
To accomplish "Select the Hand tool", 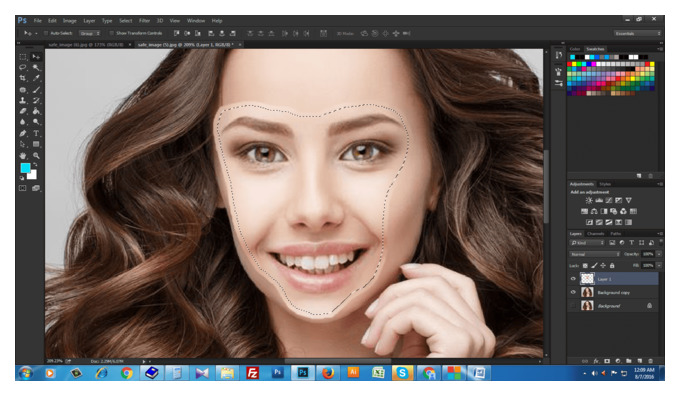I will (23, 156).
